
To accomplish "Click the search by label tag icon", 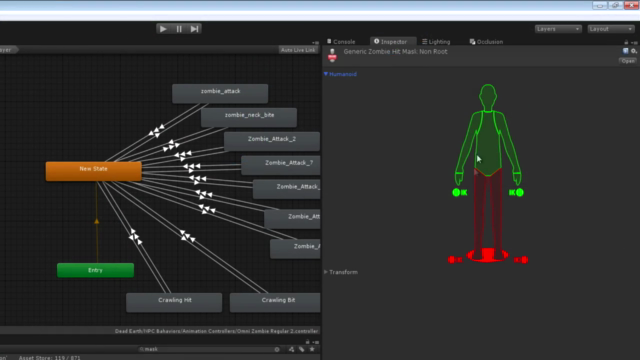I will (302, 349).
